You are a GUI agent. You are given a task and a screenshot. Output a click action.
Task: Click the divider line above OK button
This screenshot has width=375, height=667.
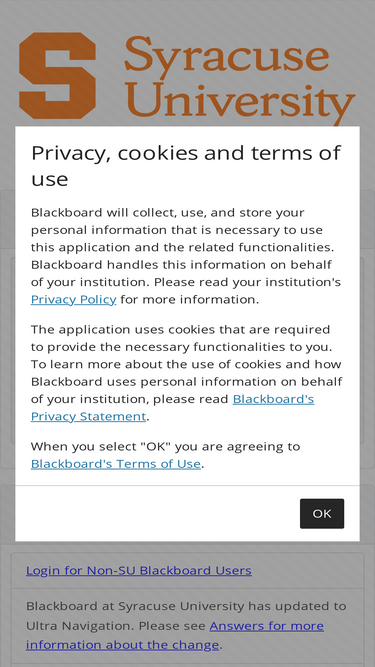(188, 485)
